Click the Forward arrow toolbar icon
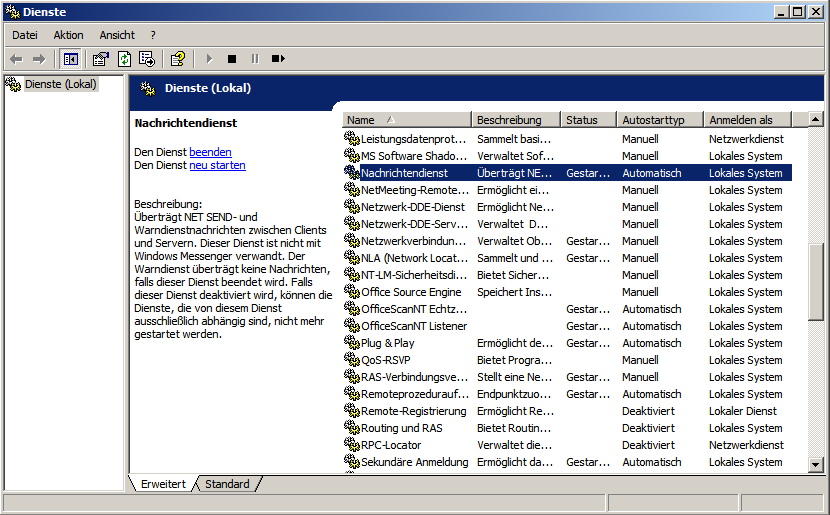The image size is (830, 515). tap(39, 59)
